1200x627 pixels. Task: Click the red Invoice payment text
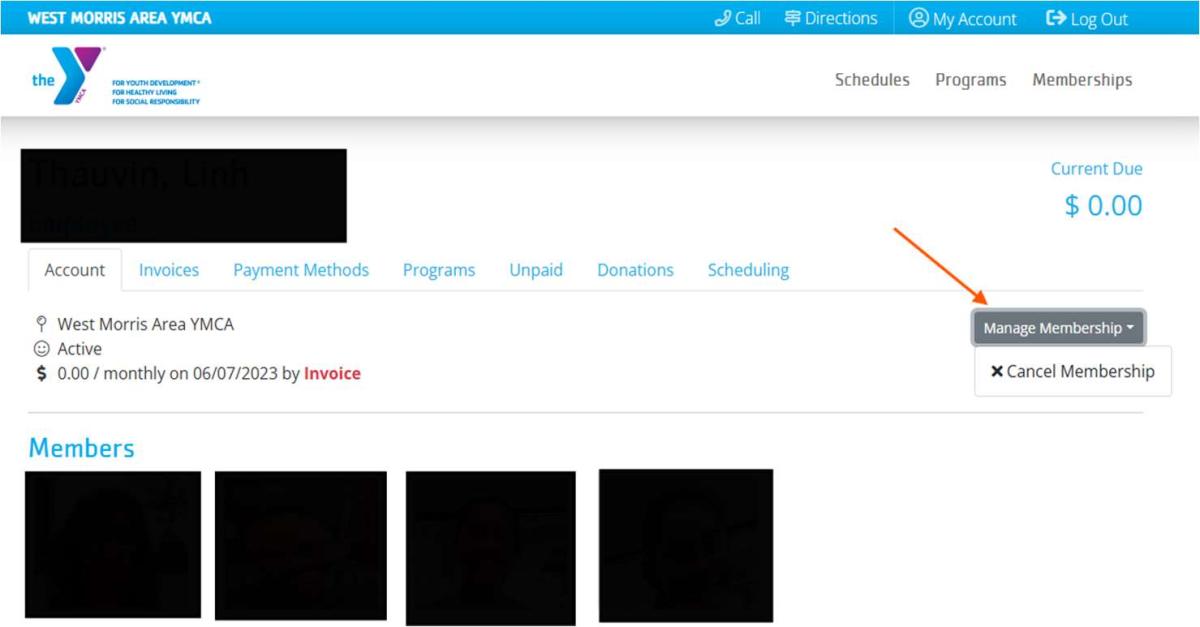tap(332, 374)
